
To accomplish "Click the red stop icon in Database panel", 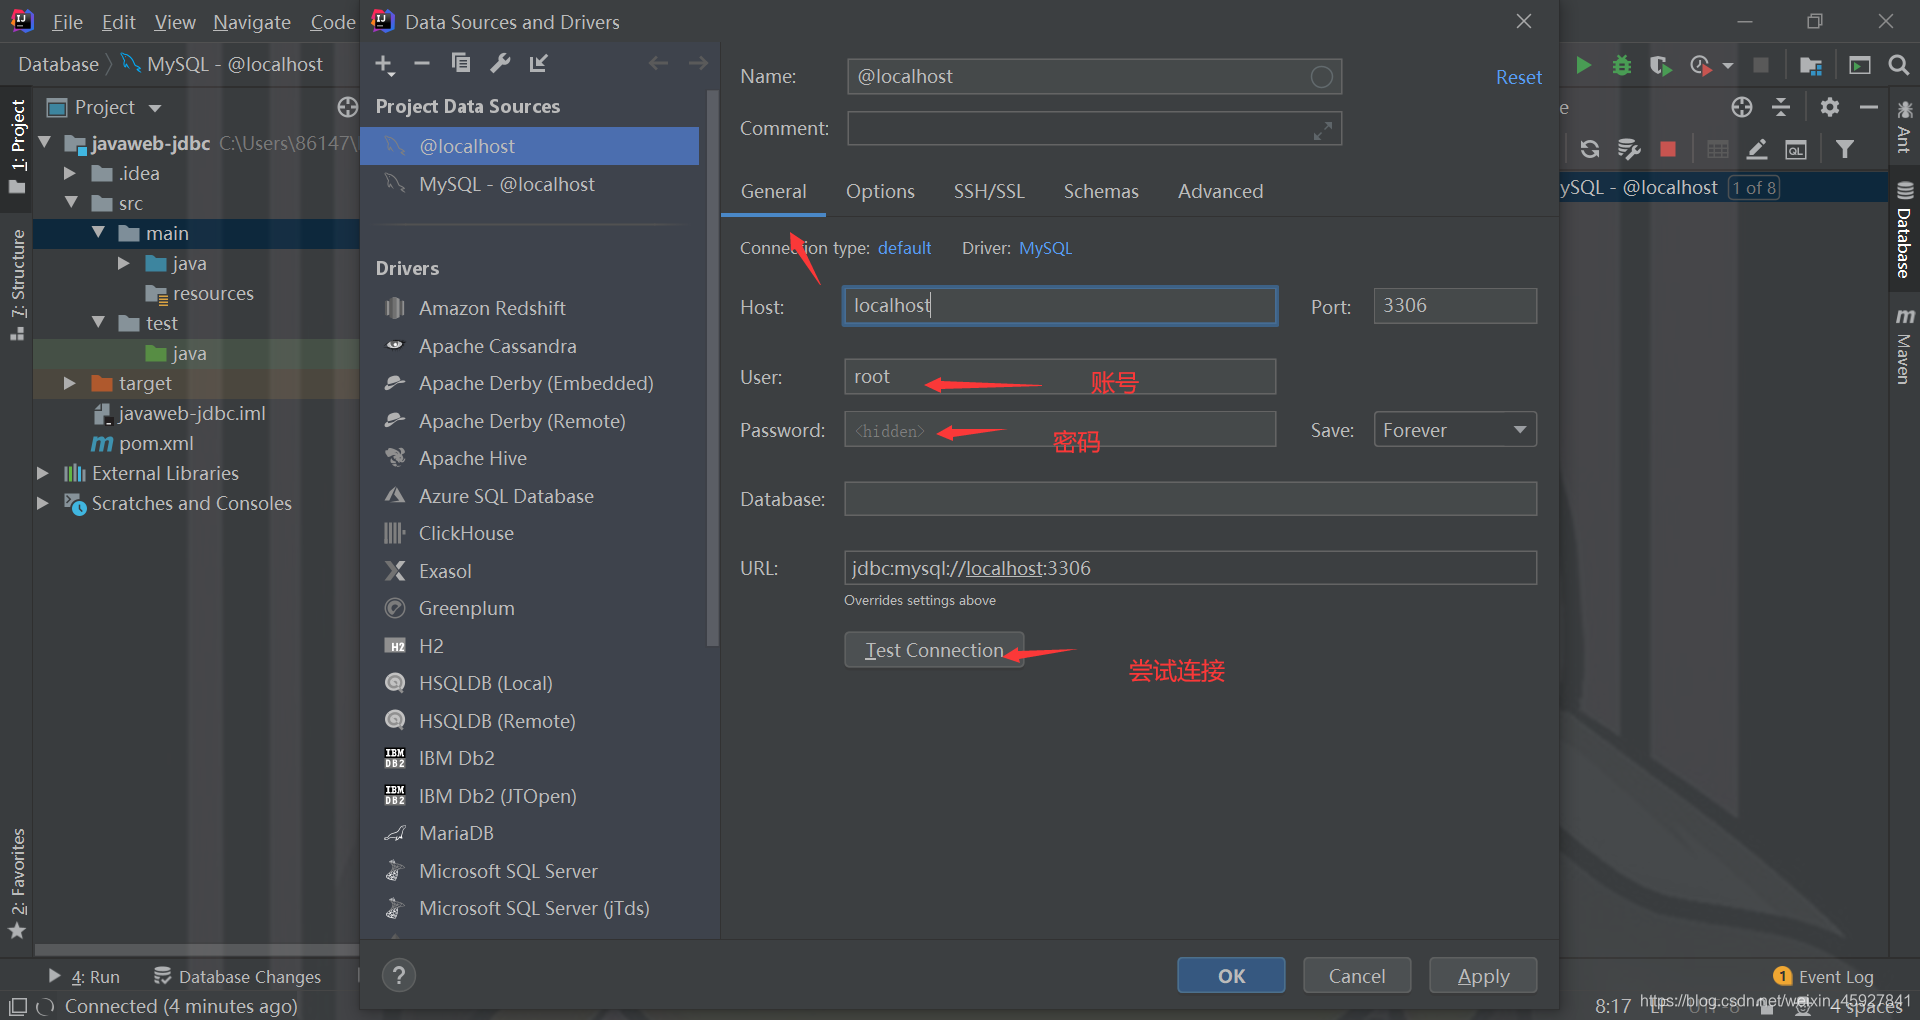I will (x=1667, y=149).
